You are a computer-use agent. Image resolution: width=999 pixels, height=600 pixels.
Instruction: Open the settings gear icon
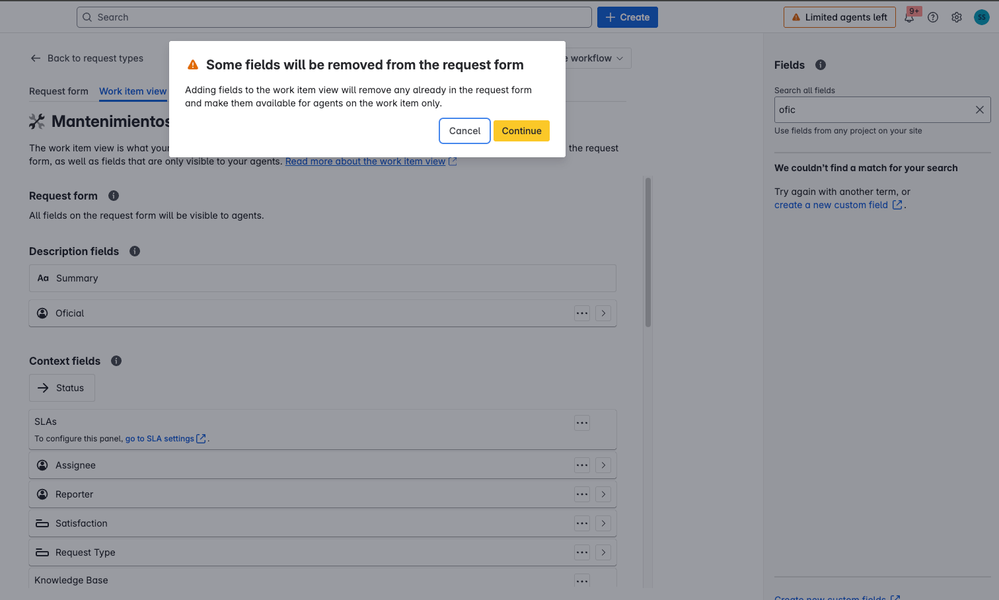coord(956,17)
